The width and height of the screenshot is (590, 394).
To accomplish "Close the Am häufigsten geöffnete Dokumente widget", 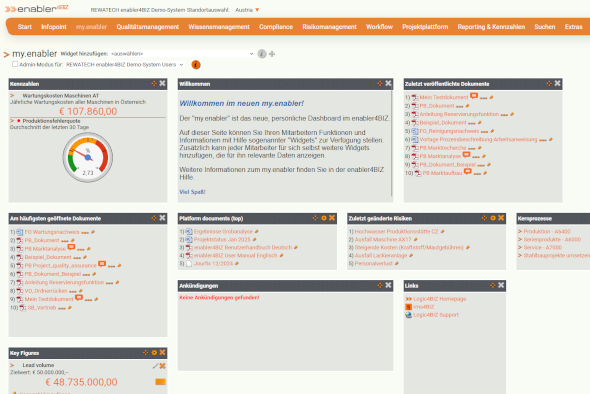I will pyautogui.click(x=162, y=218).
